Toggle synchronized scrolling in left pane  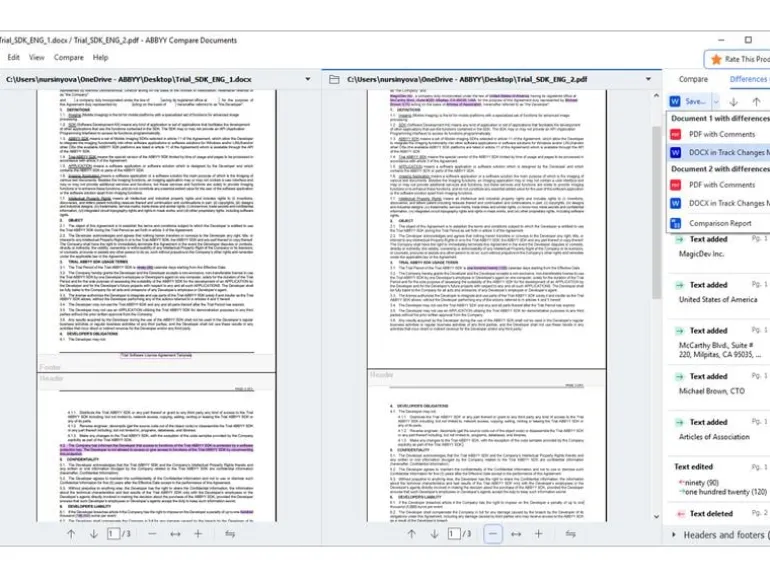point(230,534)
